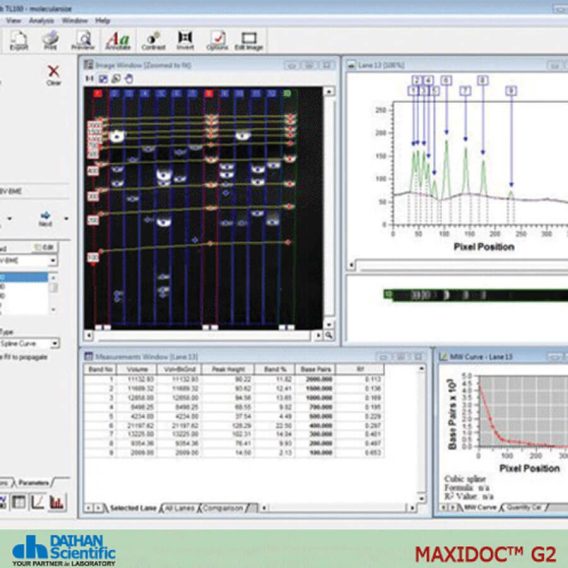This screenshot has width=568, height=568.
Task: Click the Measurements table scroll down arrow
Action: click(421, 498)
